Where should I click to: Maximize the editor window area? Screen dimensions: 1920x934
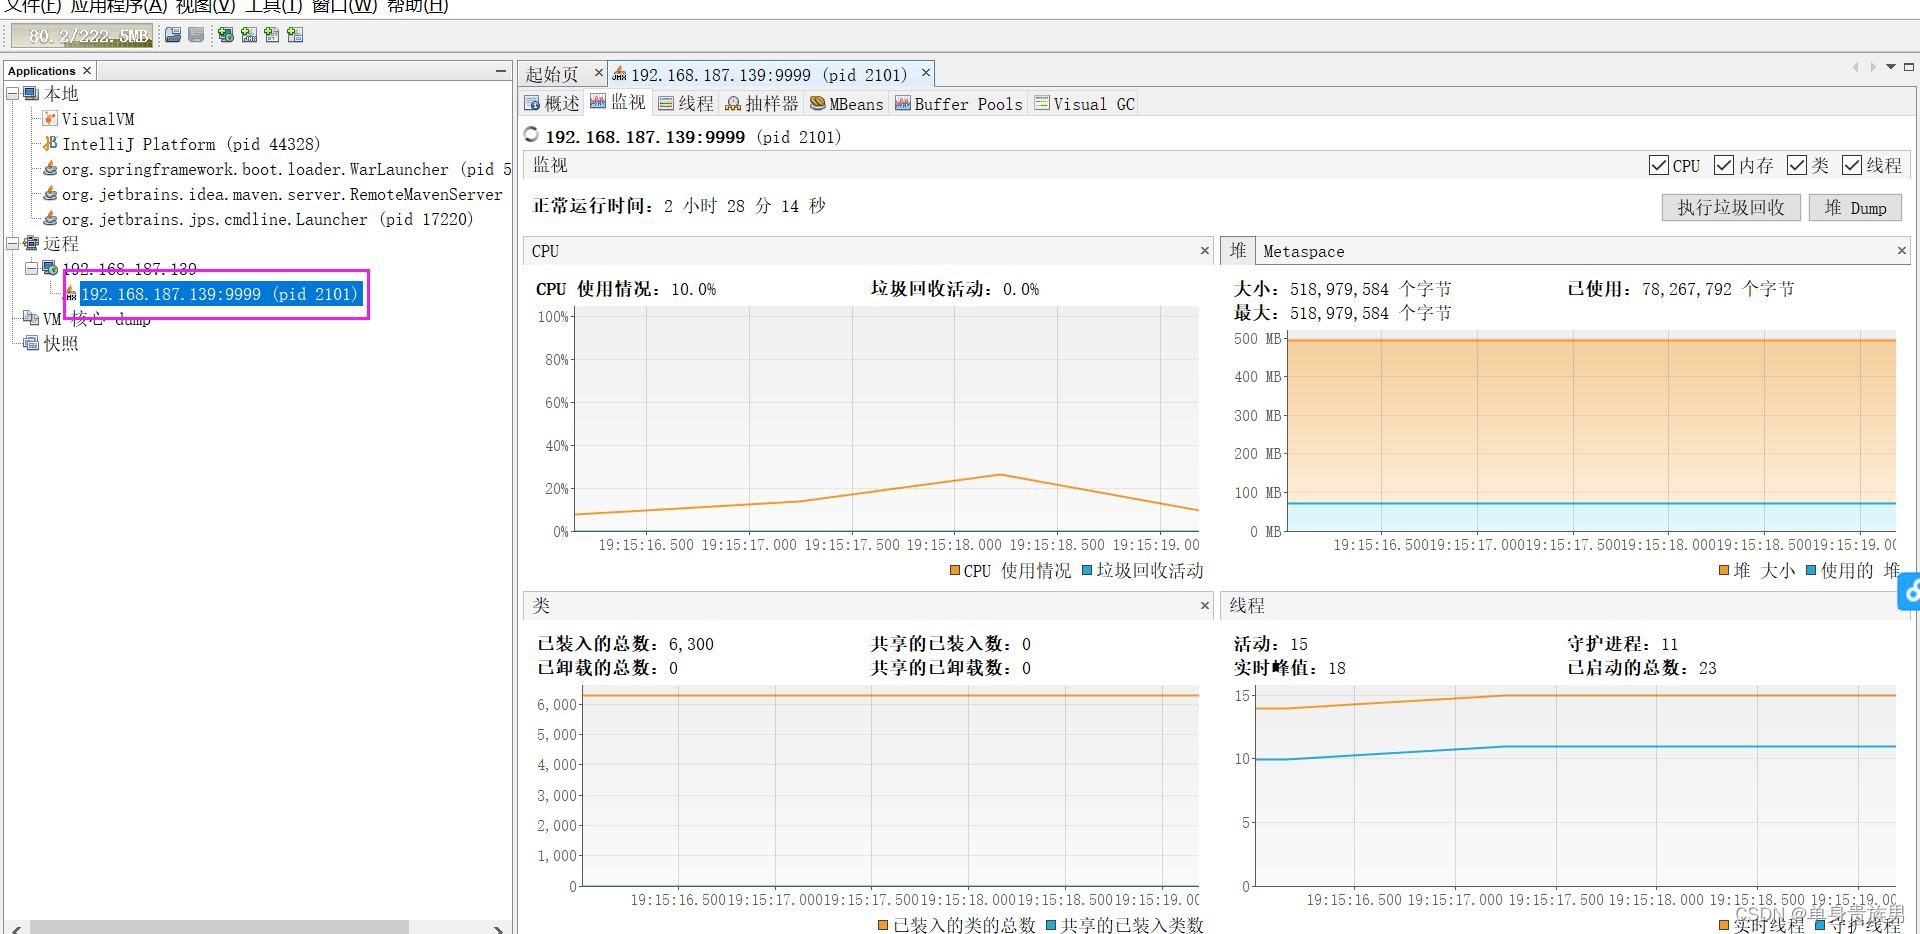pyautogui.click(x=1909, y=67)
